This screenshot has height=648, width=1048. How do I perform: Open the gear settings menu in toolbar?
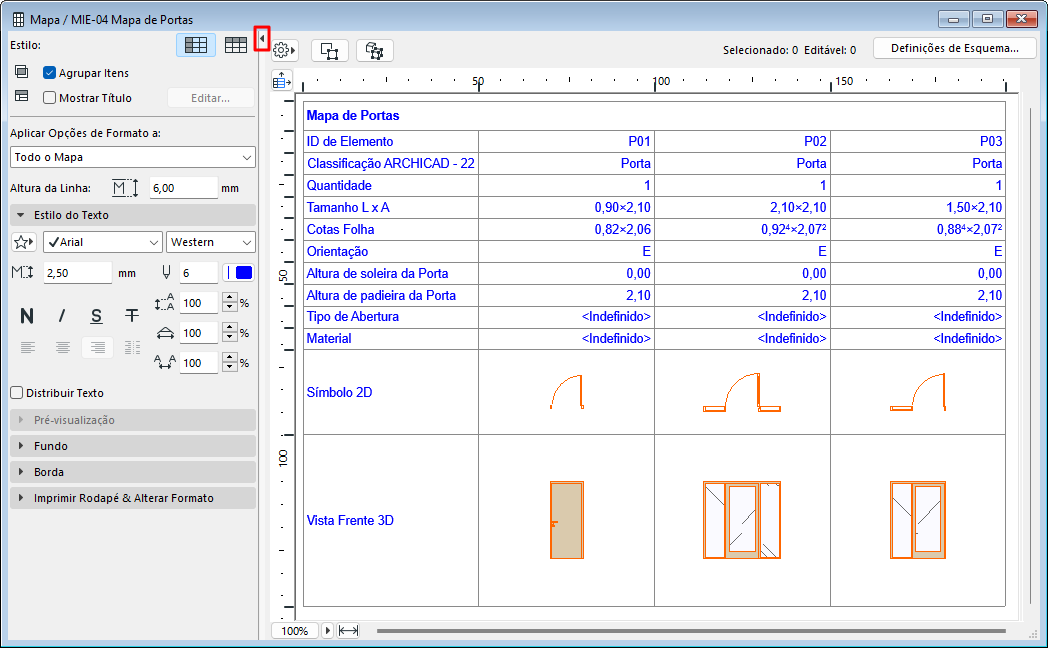[285, 50]
